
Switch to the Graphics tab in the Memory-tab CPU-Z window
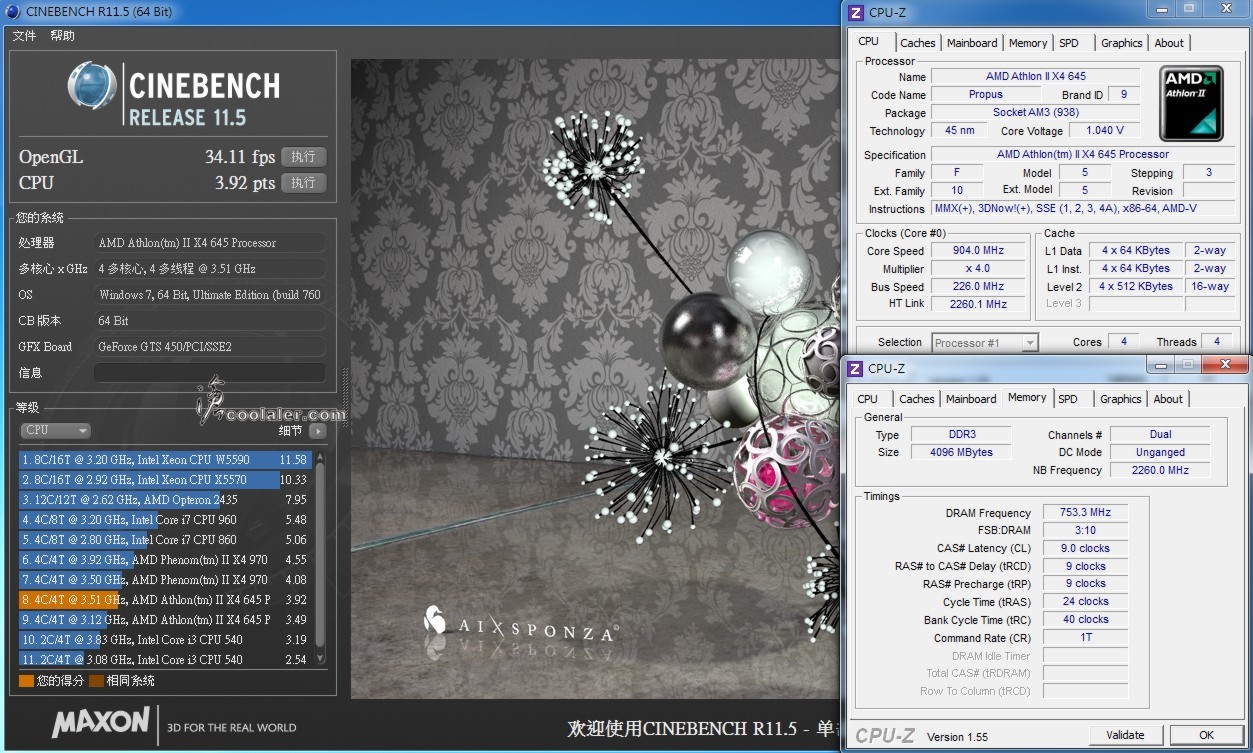(x=1120, y=399)
